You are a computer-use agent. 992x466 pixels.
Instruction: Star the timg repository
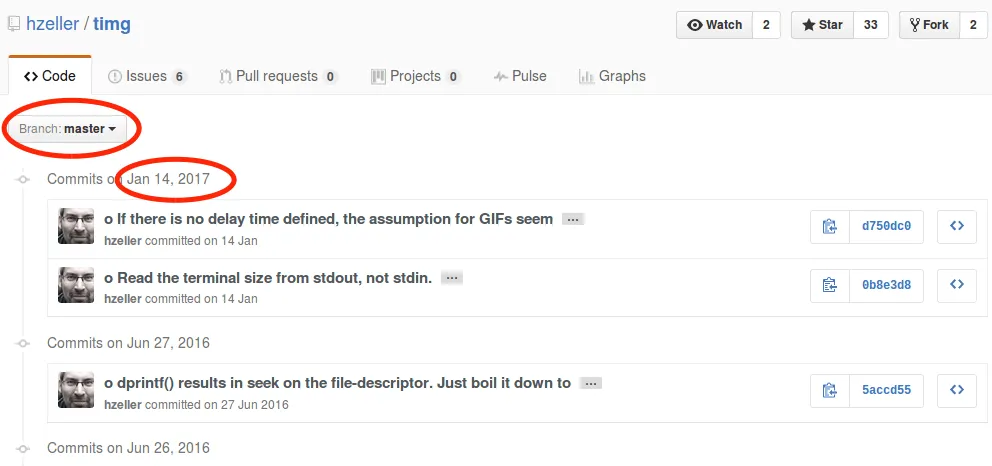(x=822, y=25)
